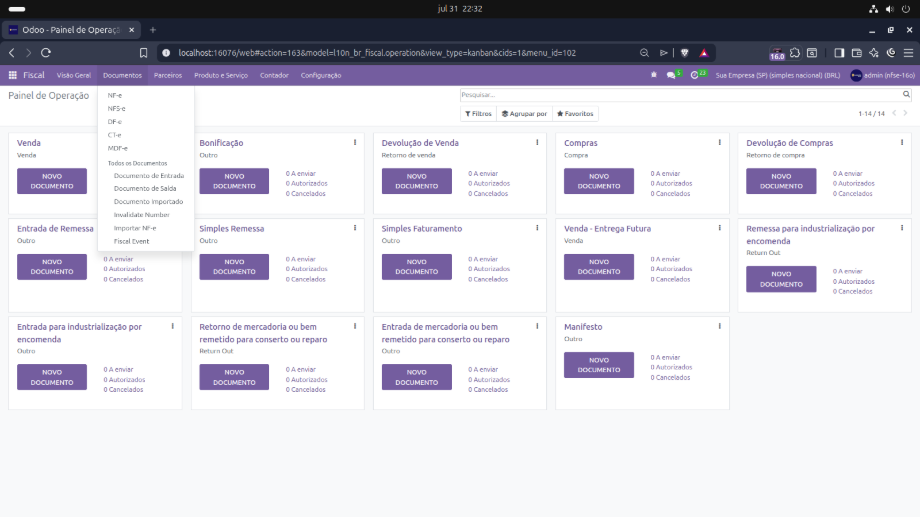The height and width of the screenshot is (517, 920).
Task: Open options menu on Devolução de Venda card
Action: [537, 143]
